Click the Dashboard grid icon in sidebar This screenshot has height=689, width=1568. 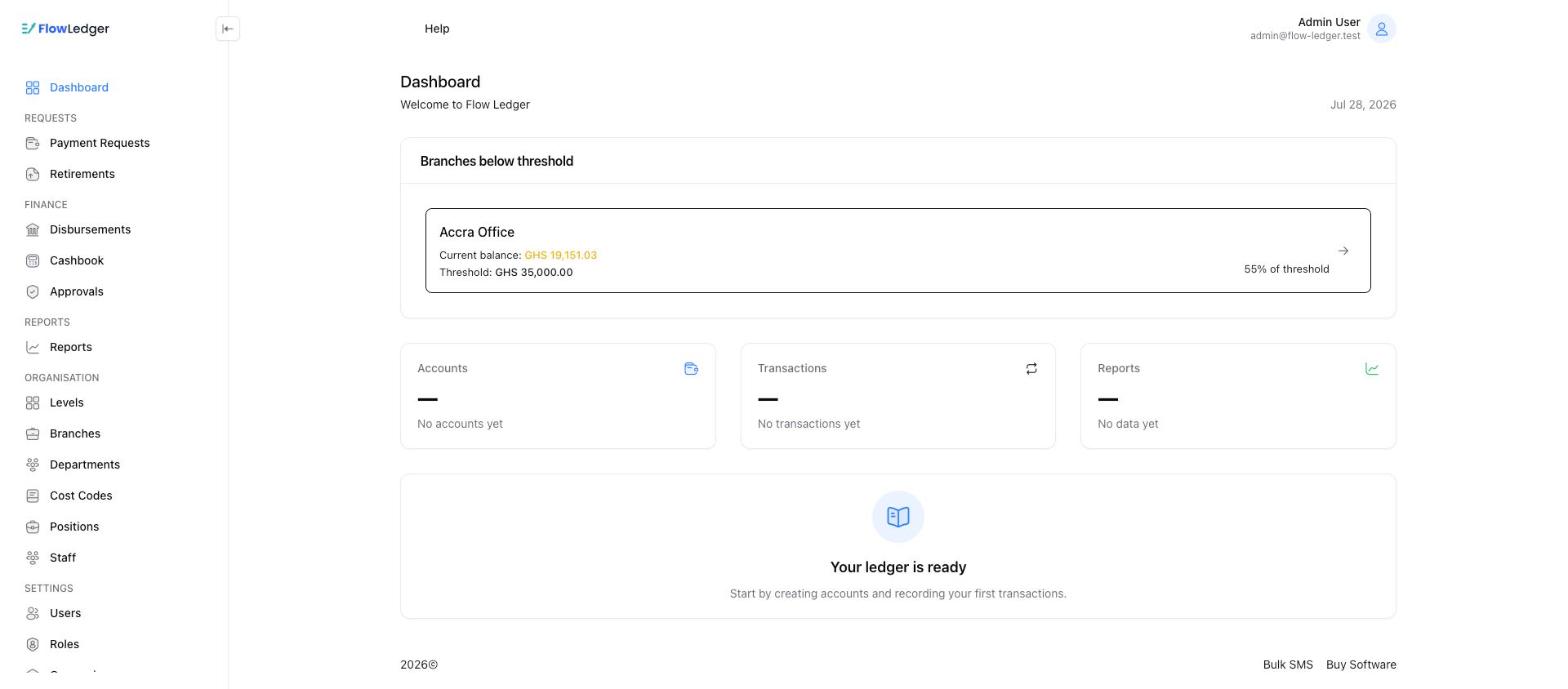(32, 88)
